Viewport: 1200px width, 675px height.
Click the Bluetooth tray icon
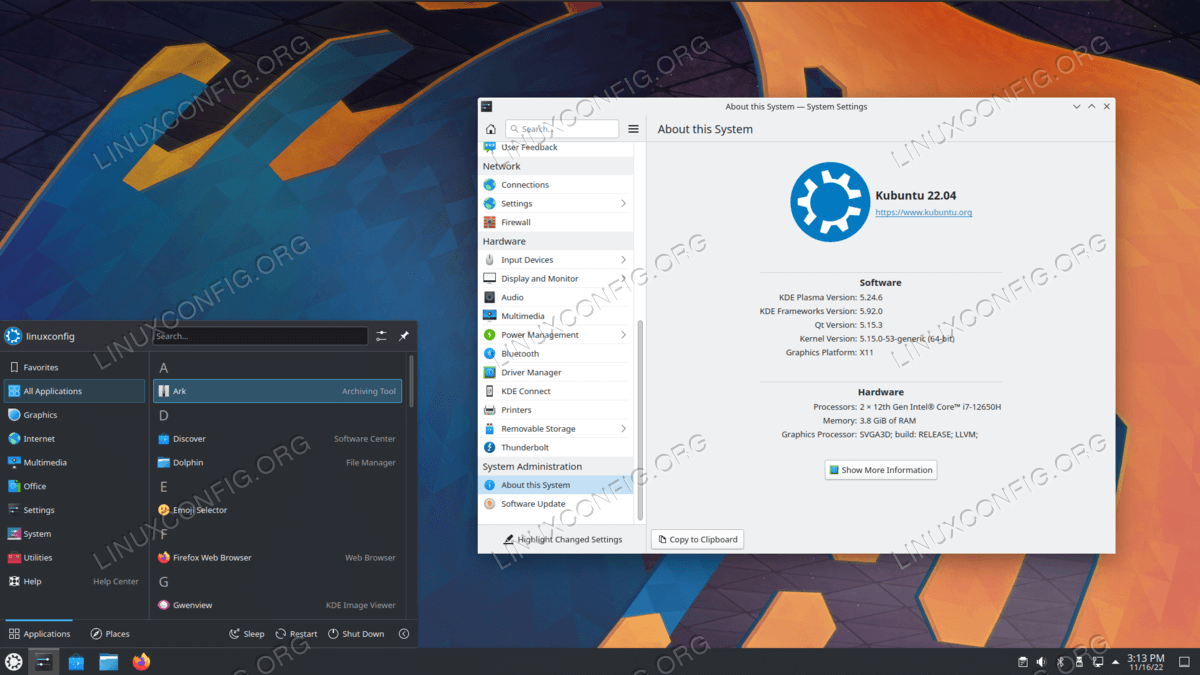tap(1061, 662)
